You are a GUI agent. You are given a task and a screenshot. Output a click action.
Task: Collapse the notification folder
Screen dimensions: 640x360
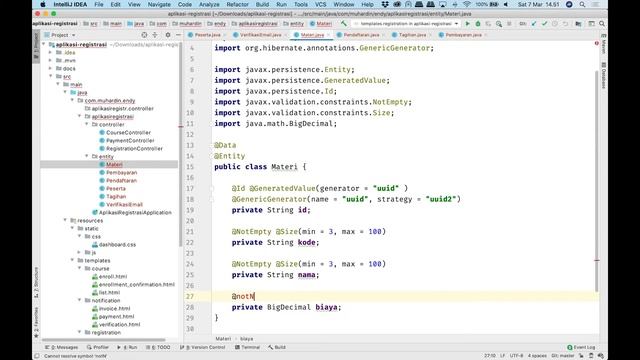coord(80,300)
